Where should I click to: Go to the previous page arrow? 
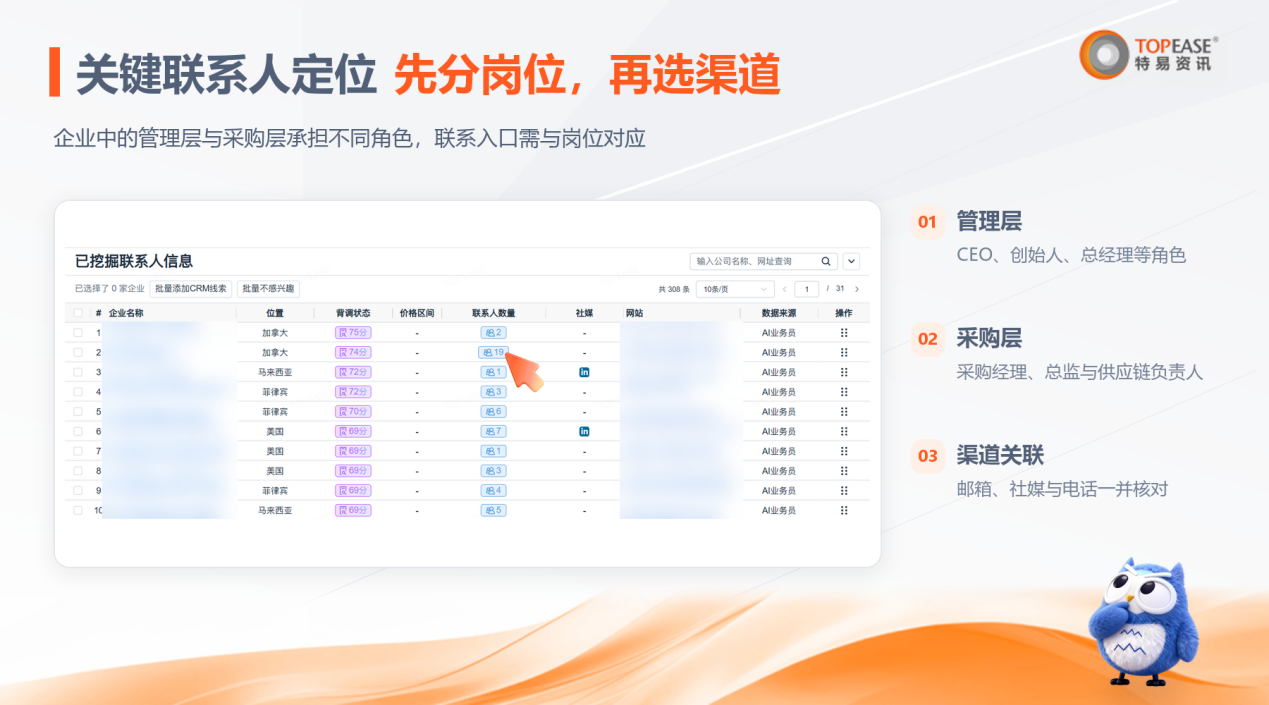[x=784, y=289]
